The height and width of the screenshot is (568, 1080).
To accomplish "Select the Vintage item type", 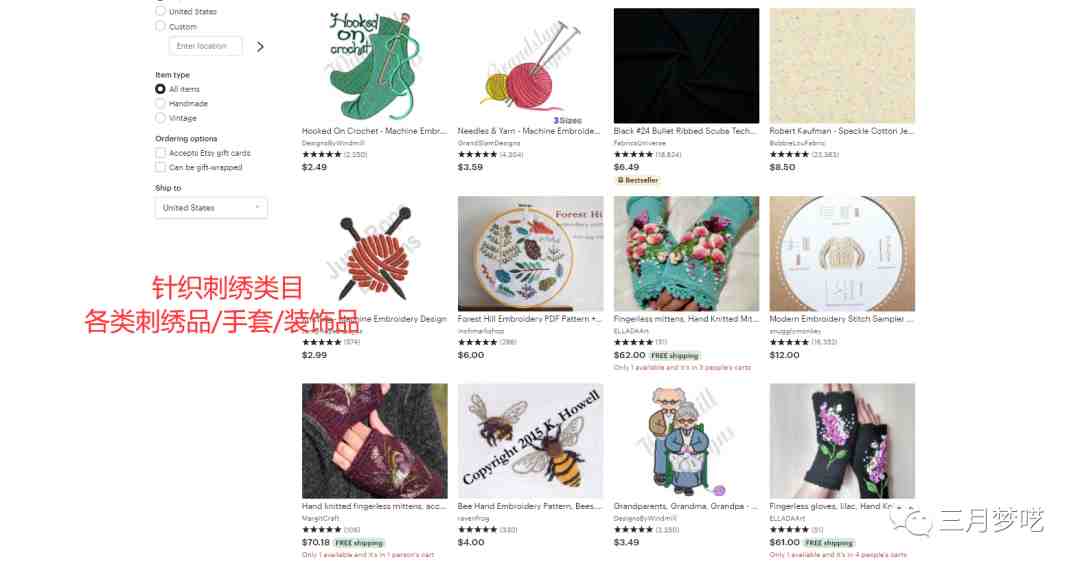I will click(x=160, y=118).
